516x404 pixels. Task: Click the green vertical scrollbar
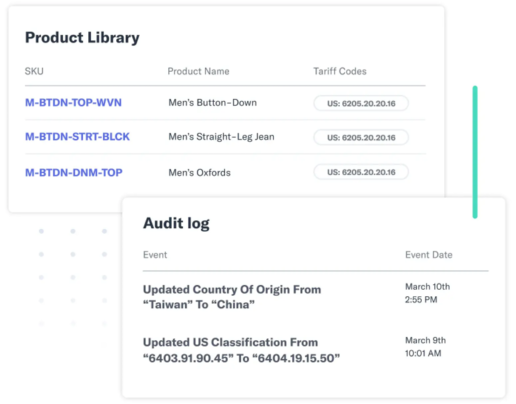click(475, 152)
